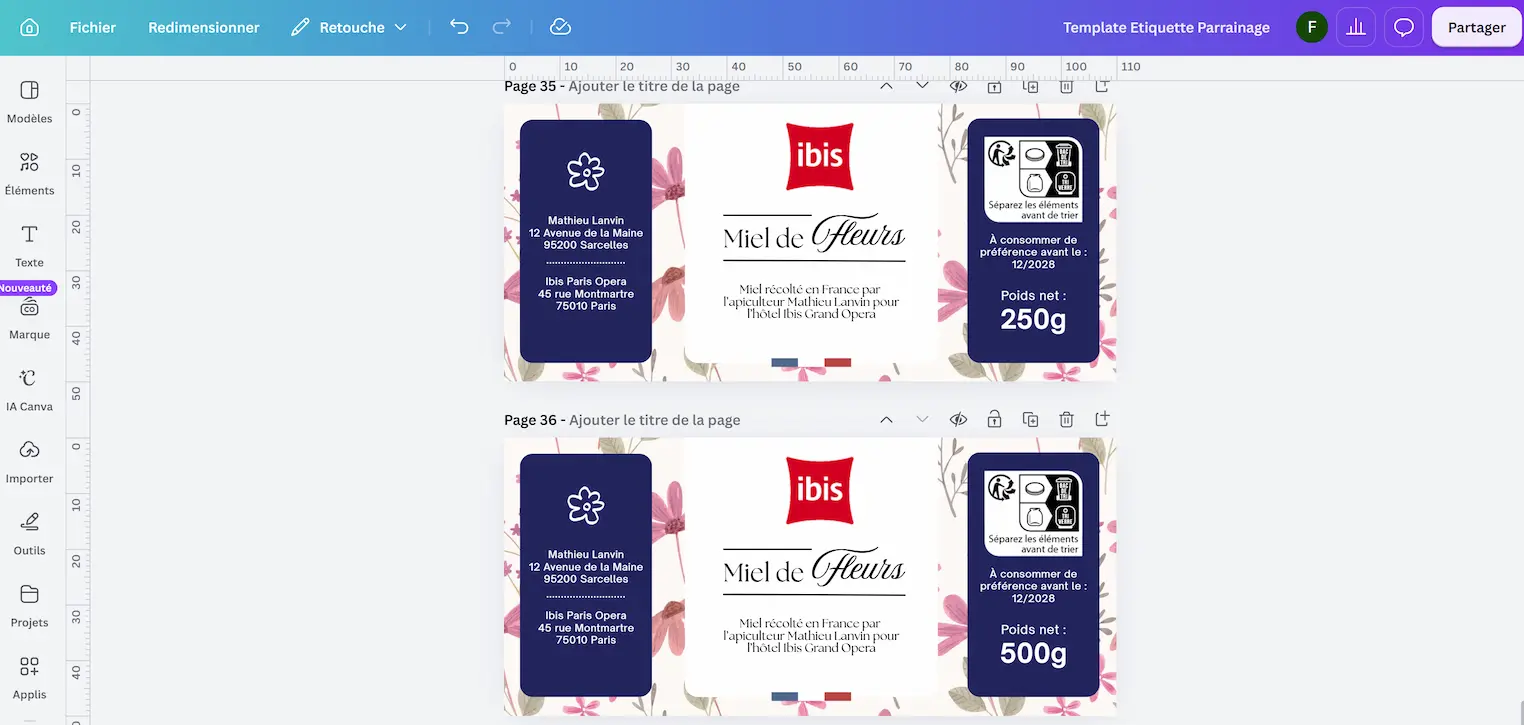Check the cloud save status icon
The width and height of the screenshot is (1524, 725).
click(x=561, y=27)
